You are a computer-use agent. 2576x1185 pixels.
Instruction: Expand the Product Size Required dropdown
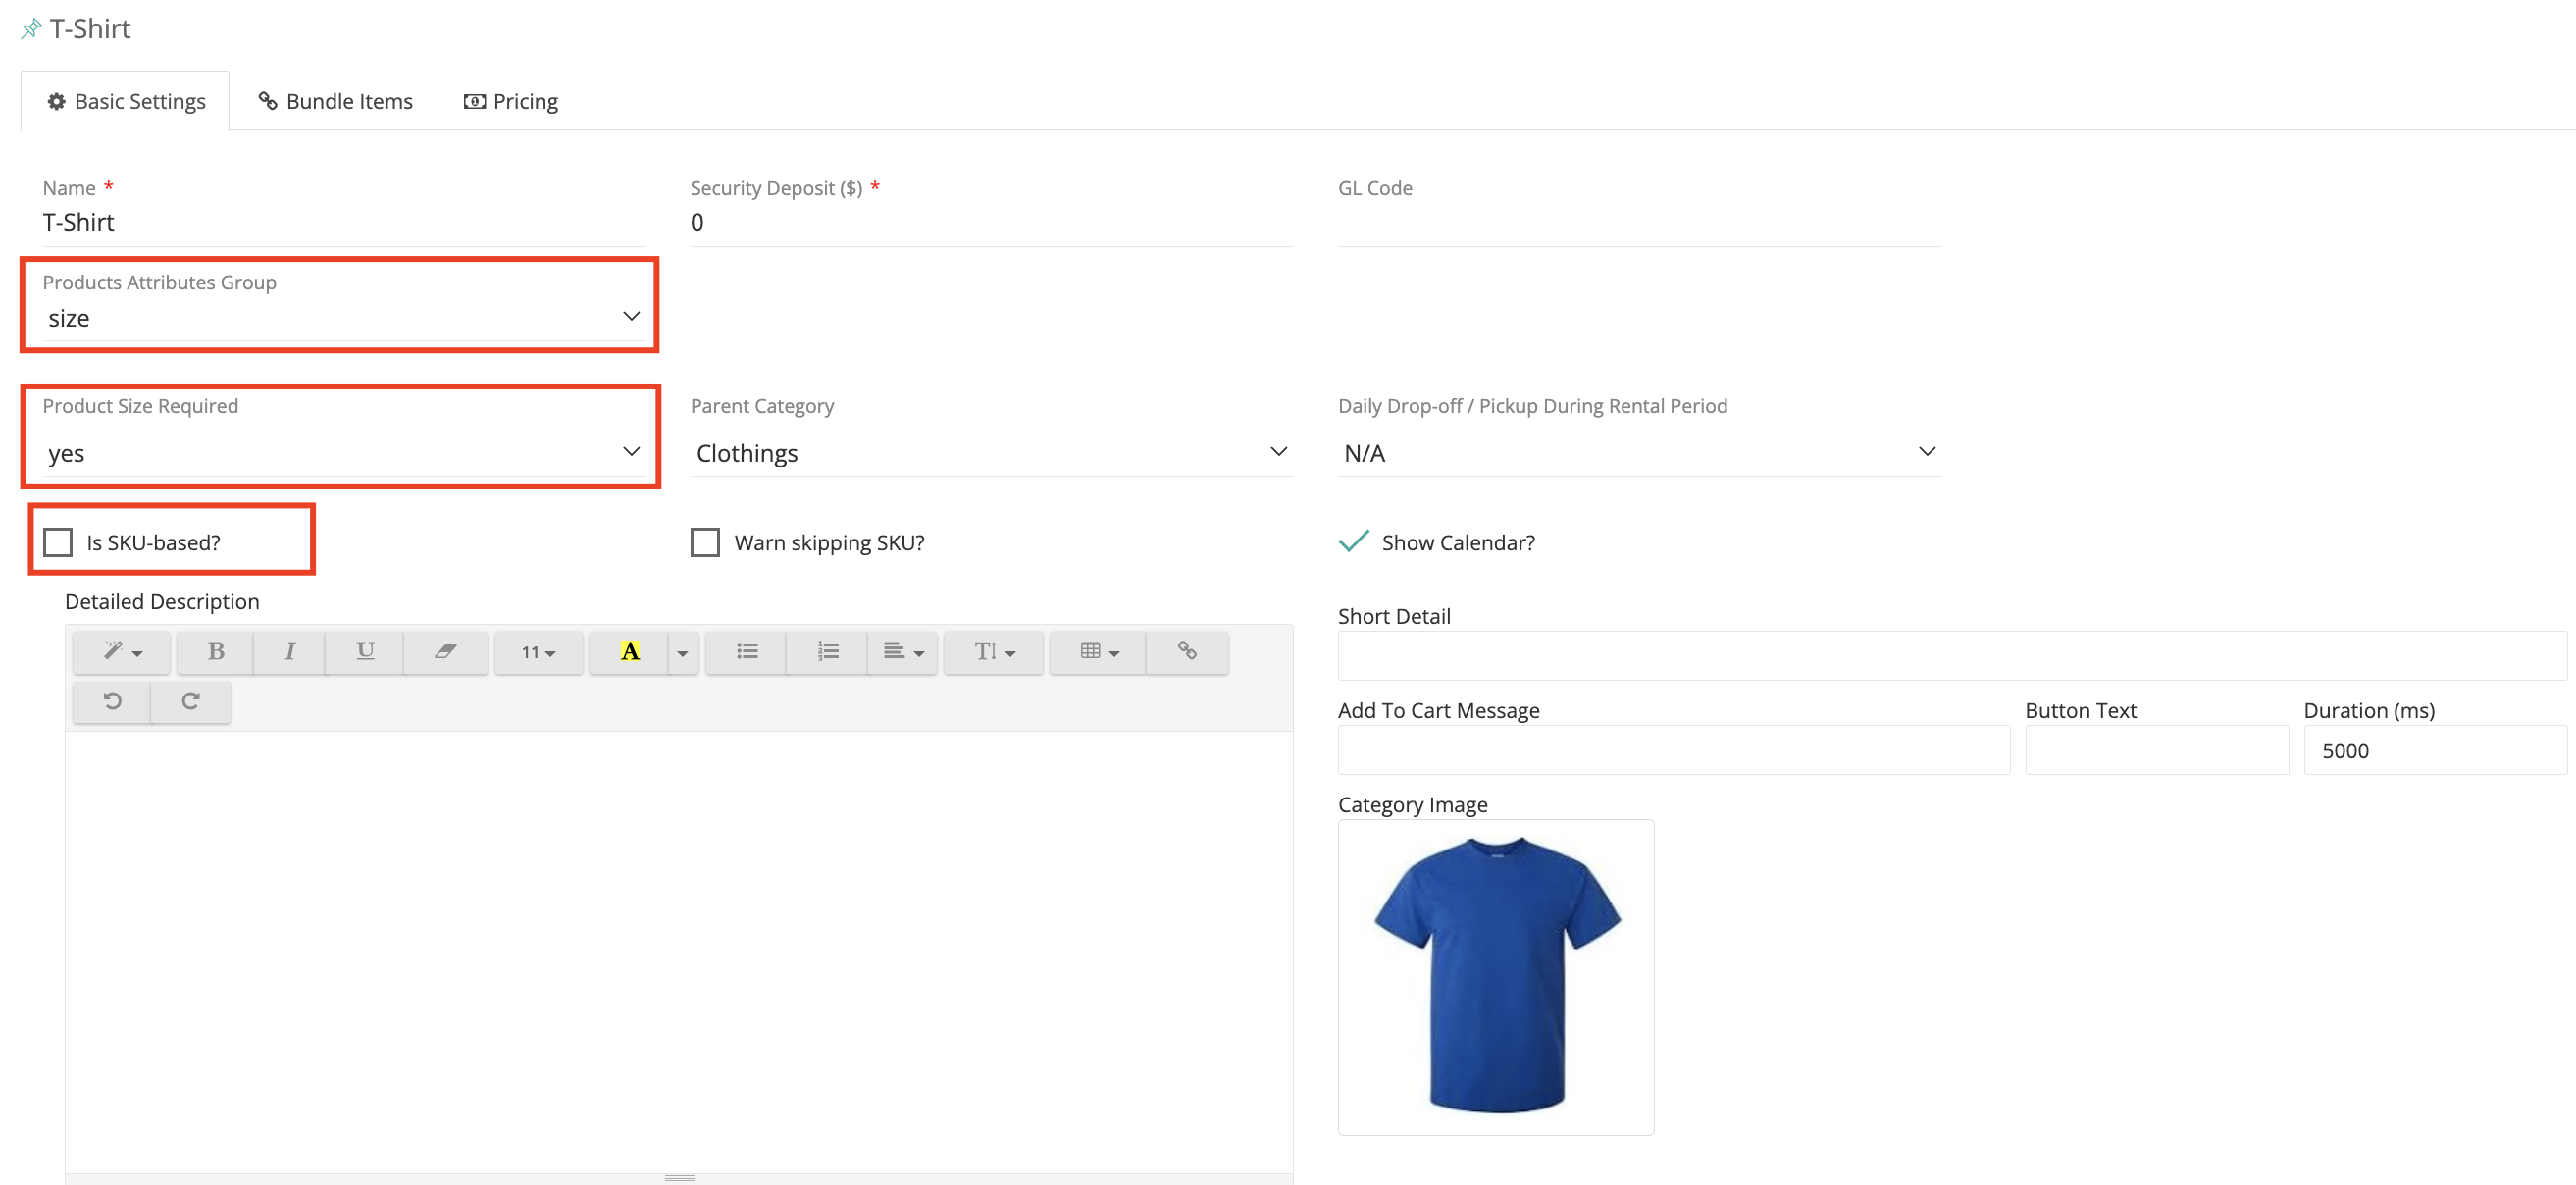coord(344,453)
